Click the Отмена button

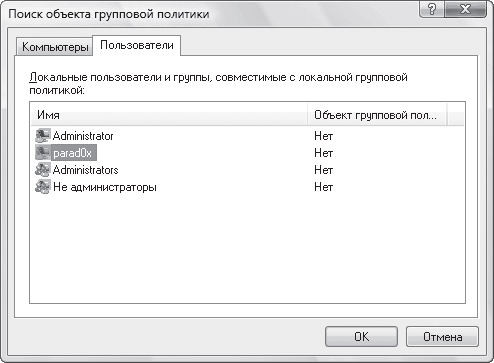[x=442, y=337]
